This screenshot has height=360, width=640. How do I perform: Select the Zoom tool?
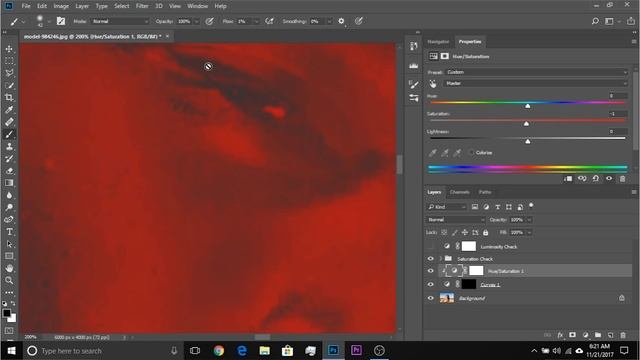click(9, 280)
